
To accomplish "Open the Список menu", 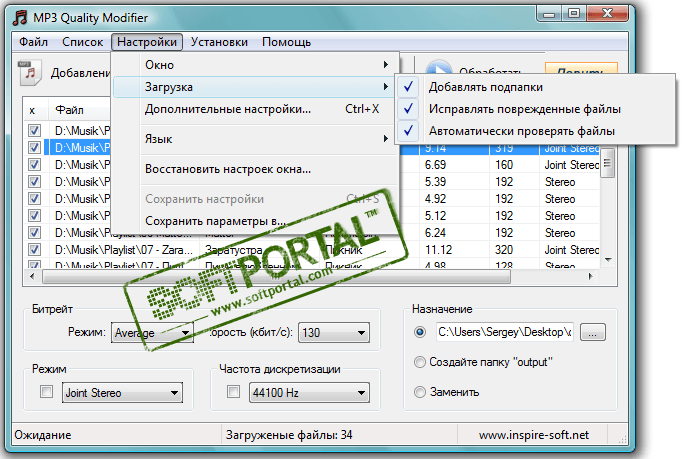I will pyautogui.click(x=83, y=42).
